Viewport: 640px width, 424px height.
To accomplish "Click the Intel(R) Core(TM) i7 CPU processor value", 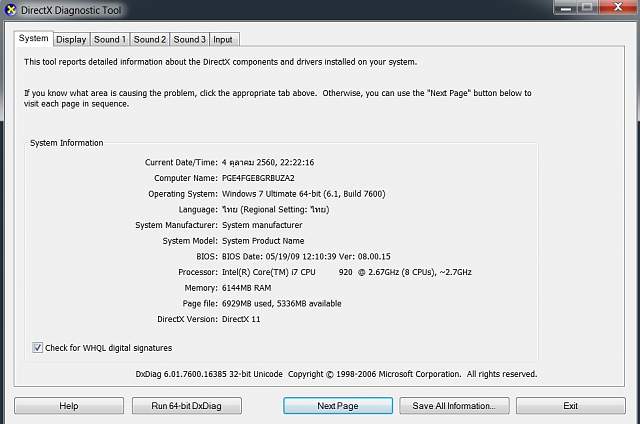I will click(347, 272).
